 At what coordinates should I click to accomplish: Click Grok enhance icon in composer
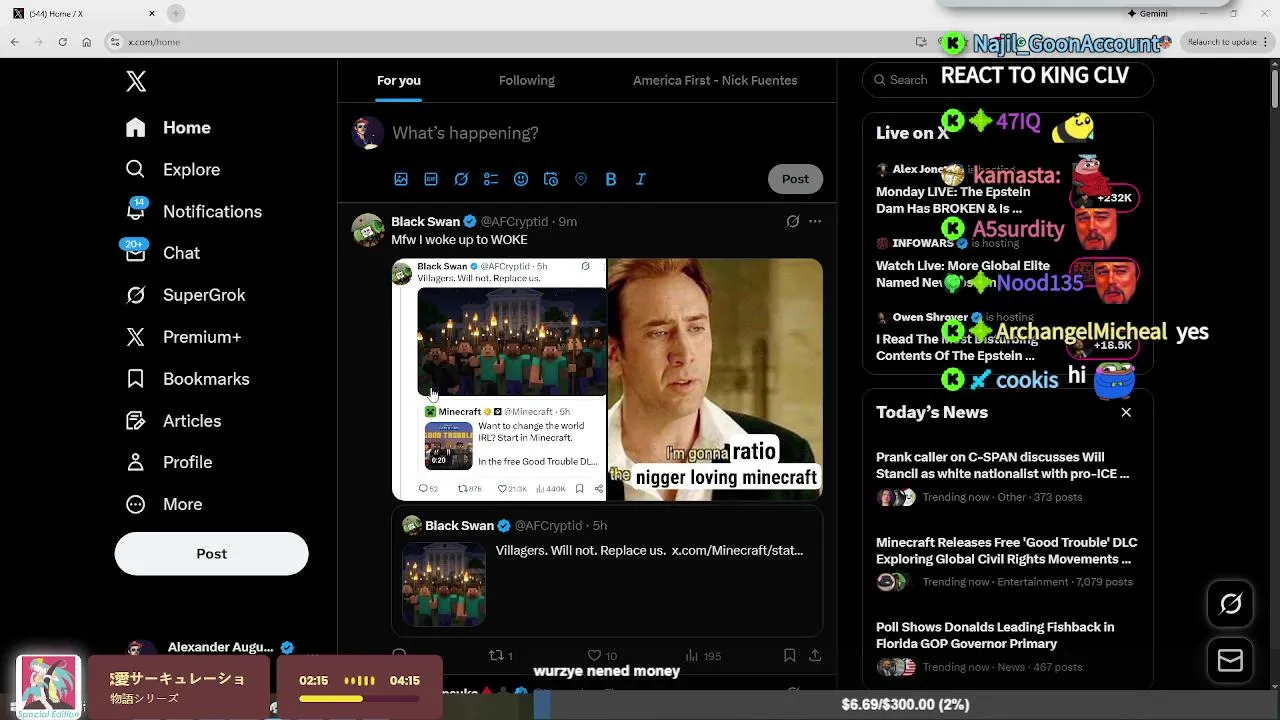coord(461,179)
